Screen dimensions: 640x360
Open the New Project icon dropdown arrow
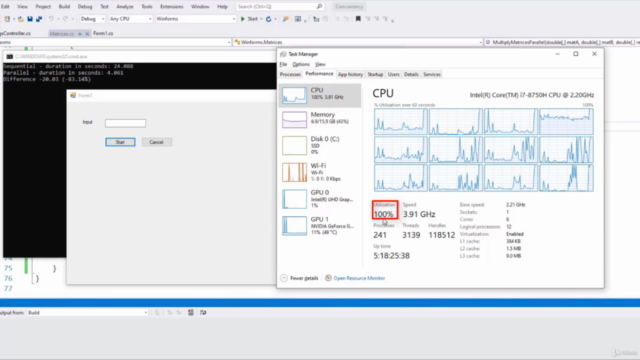[13, 19]
